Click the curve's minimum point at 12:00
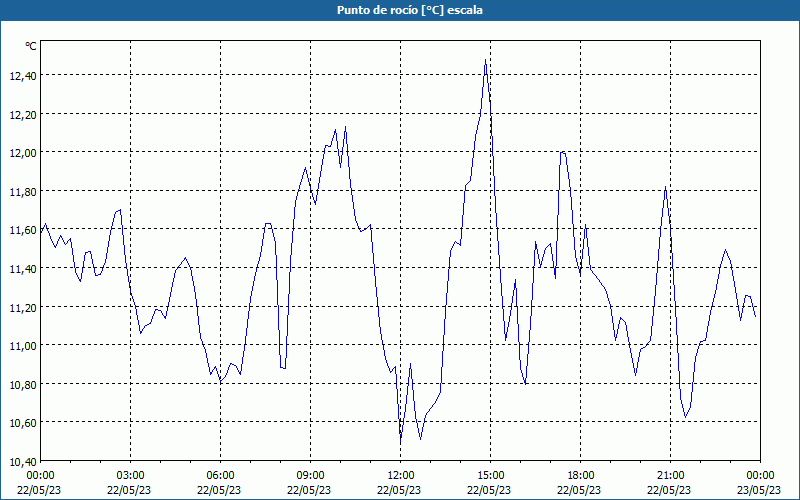Viewport: 800px width, 500px height. [401, 439]
